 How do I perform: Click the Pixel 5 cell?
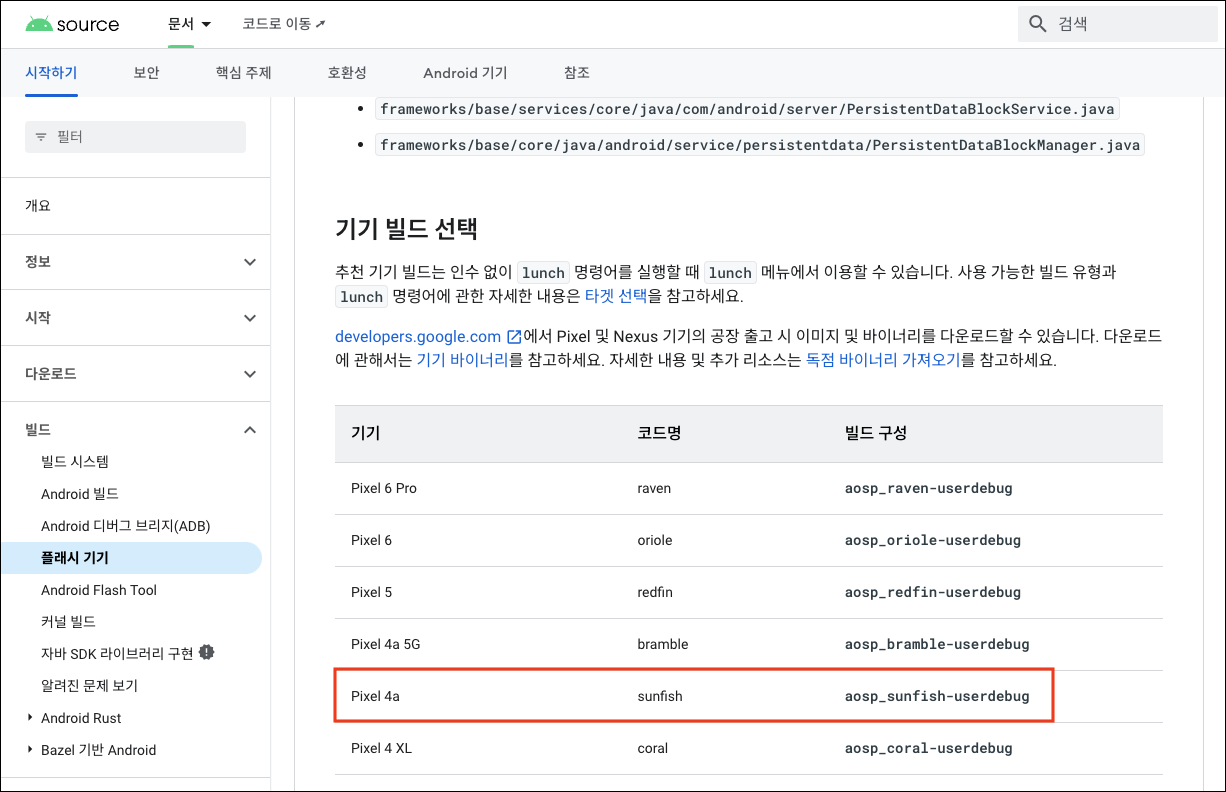[x=372, y=593]
